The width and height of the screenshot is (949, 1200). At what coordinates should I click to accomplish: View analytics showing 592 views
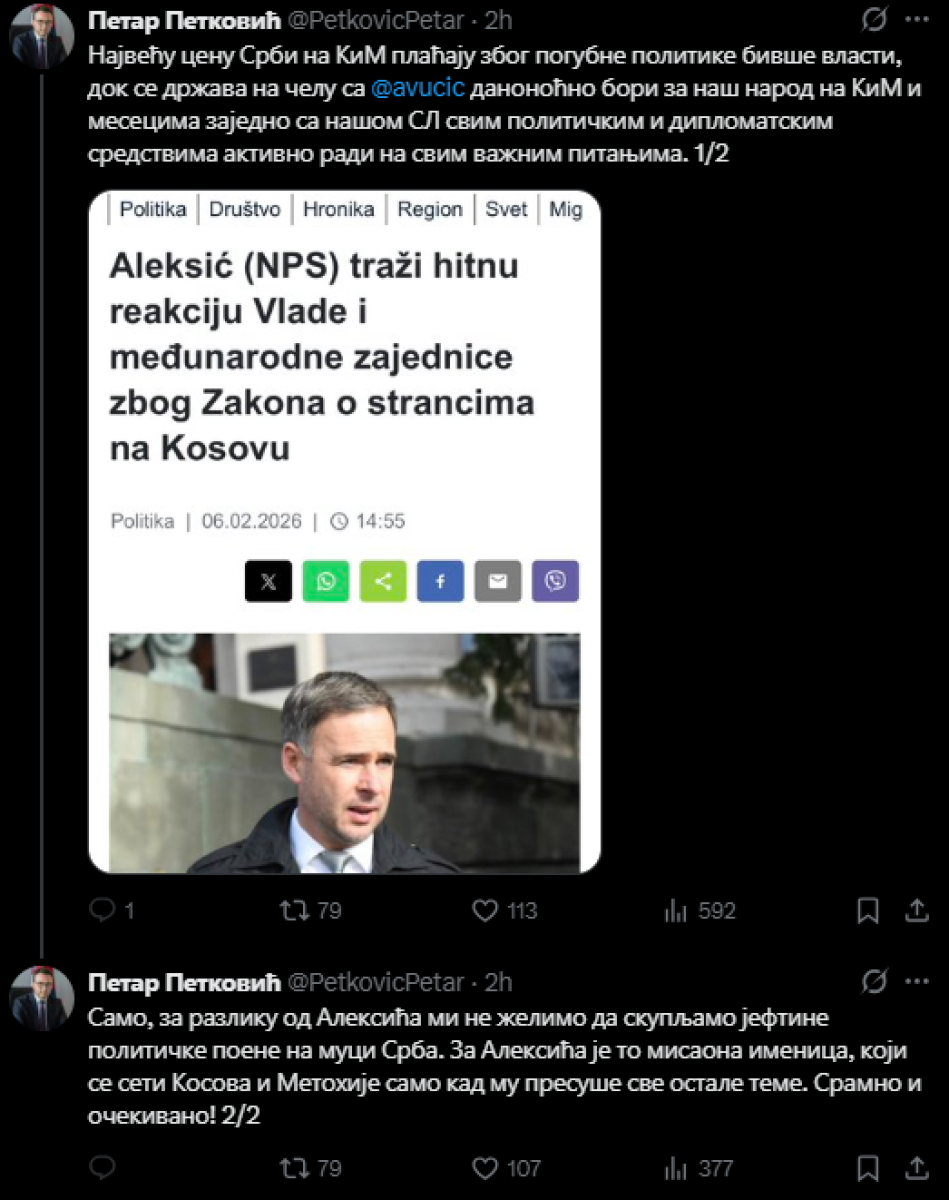677,910
